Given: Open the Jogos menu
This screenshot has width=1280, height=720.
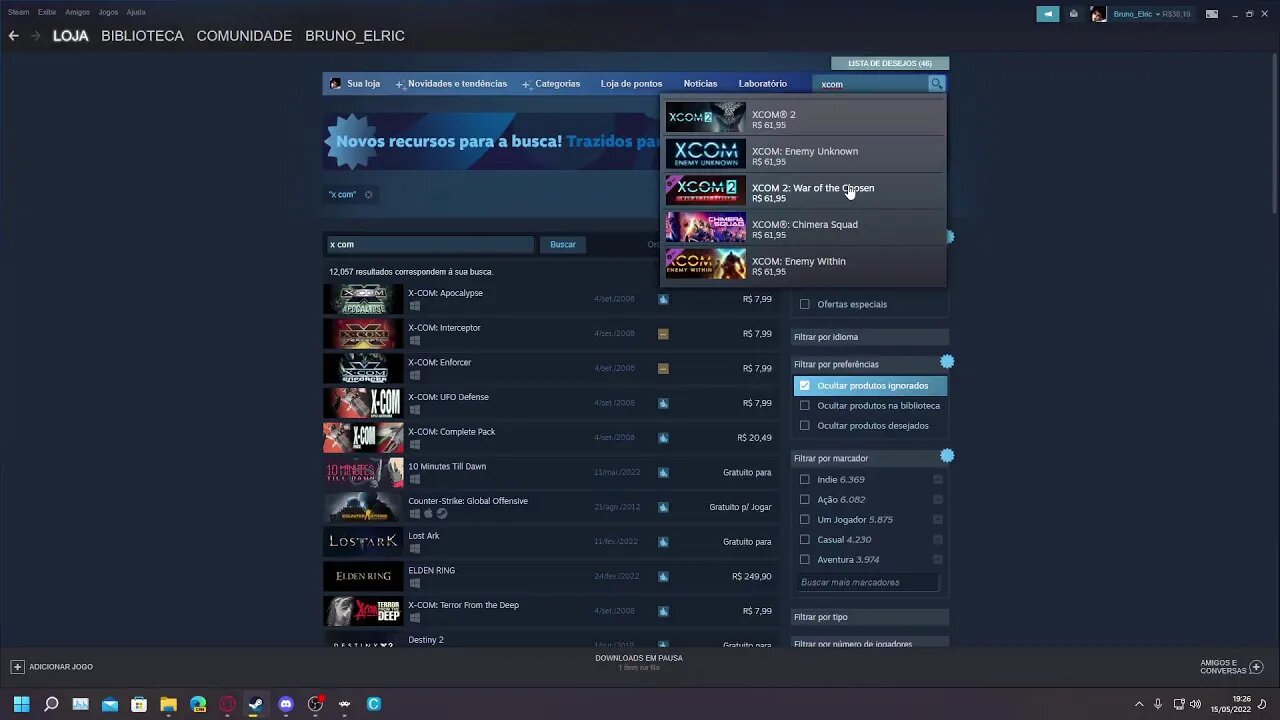Looking at the screenshot, I should tap(108, 12).
